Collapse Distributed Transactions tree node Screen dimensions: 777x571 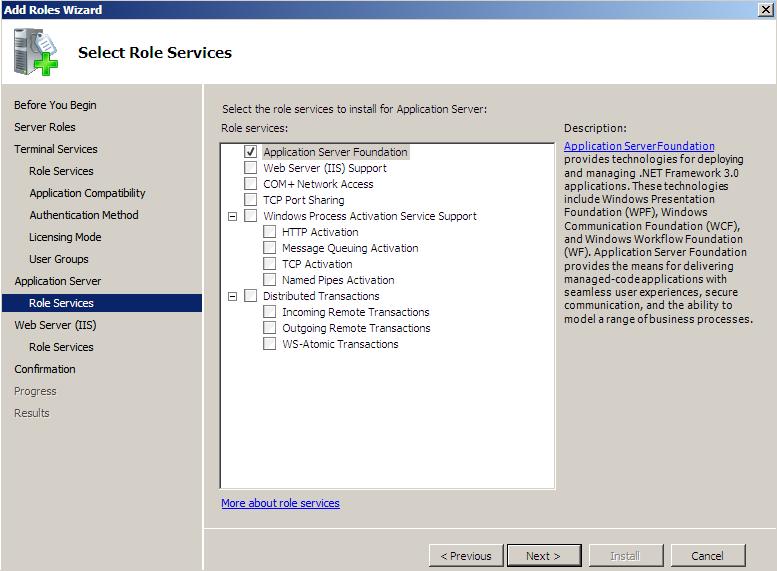[x=232, y=296]
